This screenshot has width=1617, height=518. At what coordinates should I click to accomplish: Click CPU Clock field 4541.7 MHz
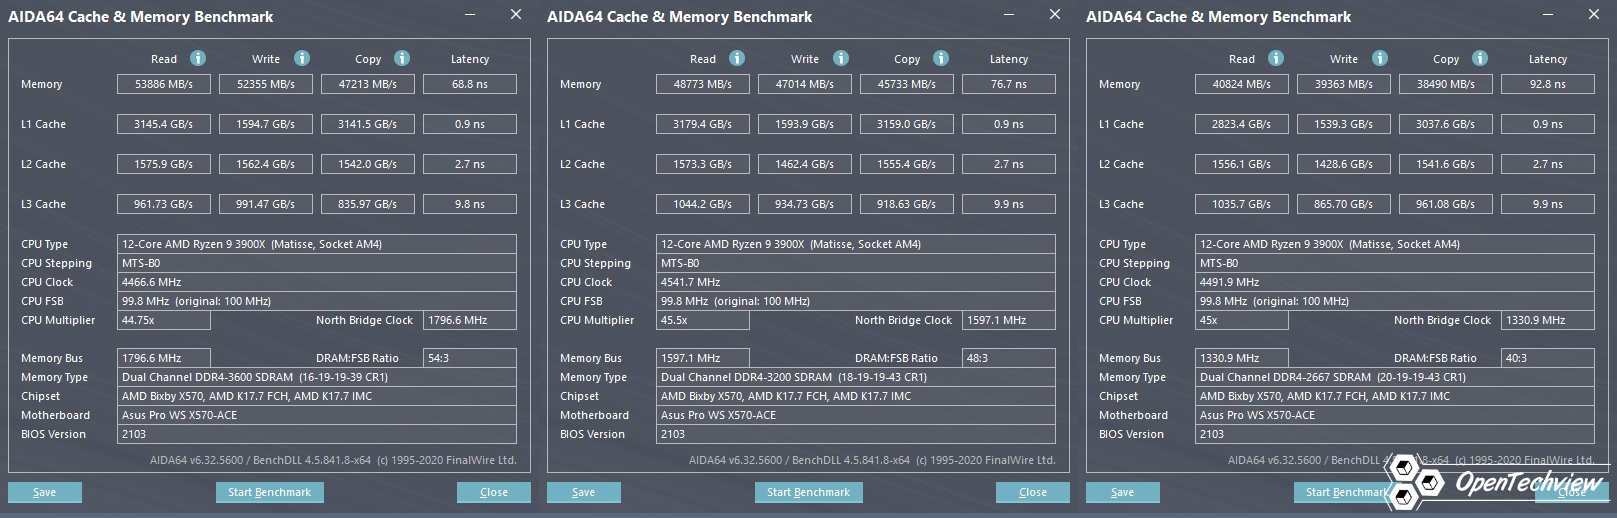[x=856, y=282]
